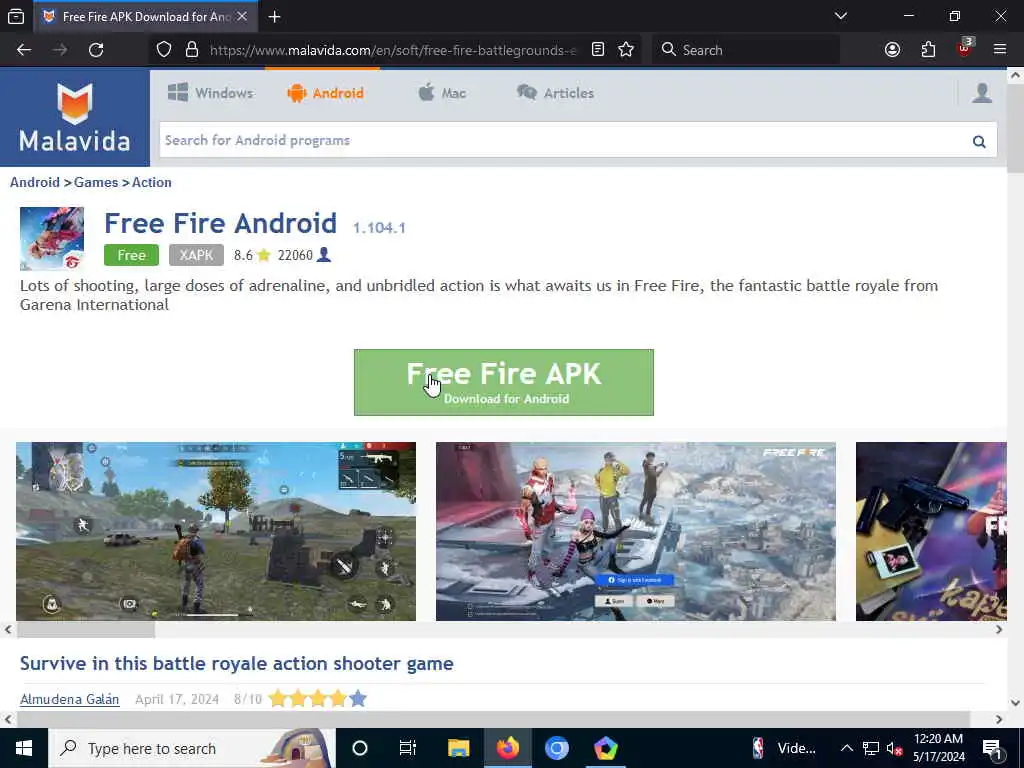Image resolution: width=1024 pixels, height=768 pixels.
Task: Open network status tray icon
Action: tap(871, 748)
